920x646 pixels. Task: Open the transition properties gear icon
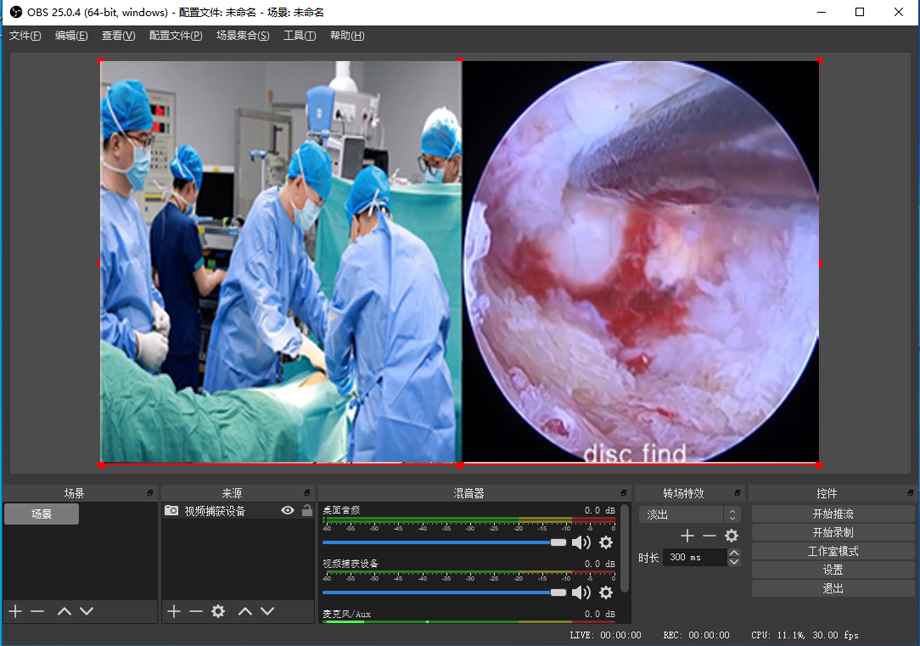[731, 536]
